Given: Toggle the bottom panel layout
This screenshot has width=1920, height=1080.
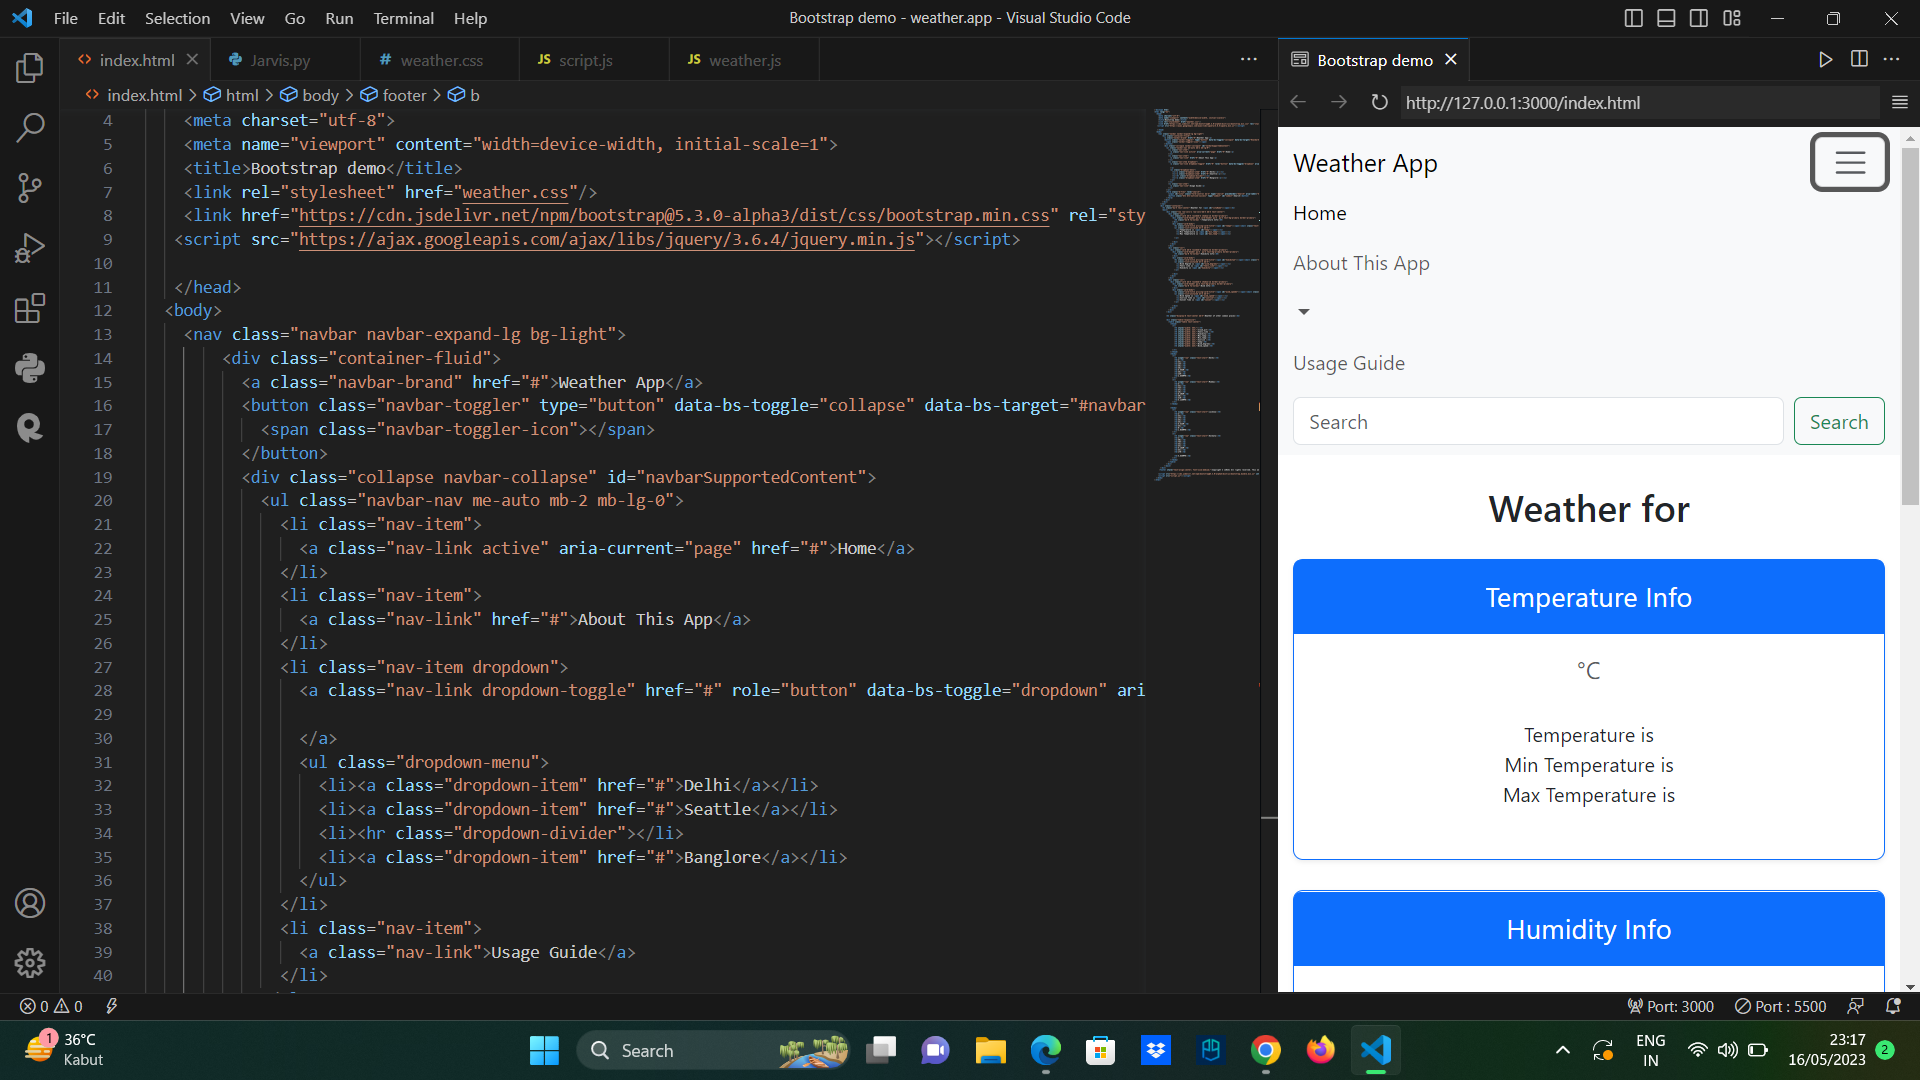Looking at the screenshot, I should click(x=1666, y=18).
